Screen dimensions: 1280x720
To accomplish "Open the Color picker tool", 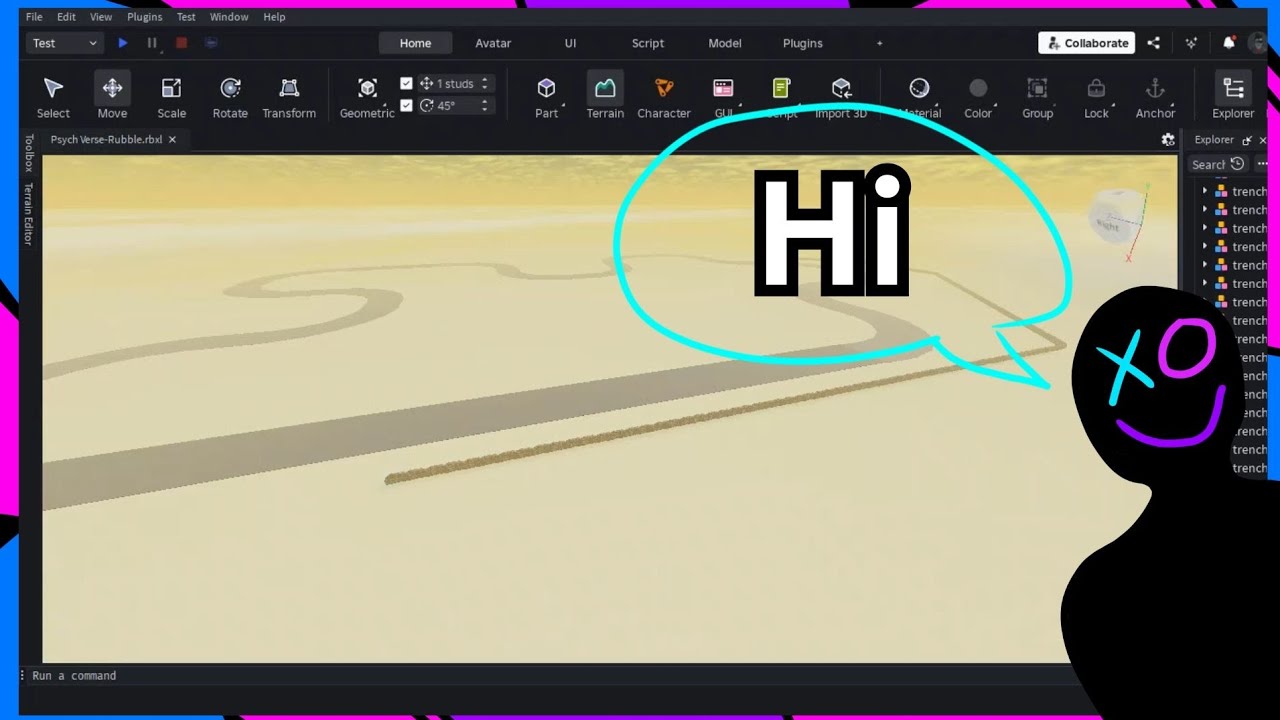I will 978,96.
